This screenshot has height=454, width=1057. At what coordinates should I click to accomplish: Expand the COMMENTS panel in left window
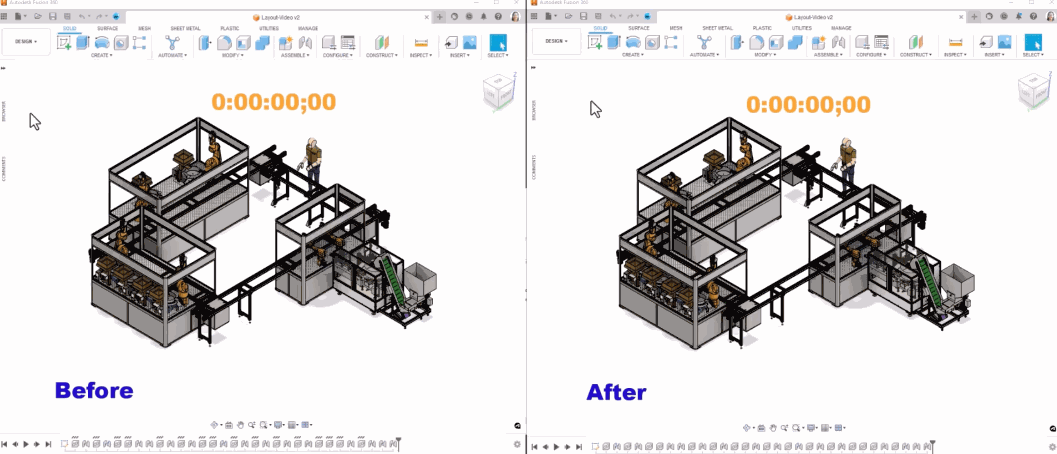[3, 168]
